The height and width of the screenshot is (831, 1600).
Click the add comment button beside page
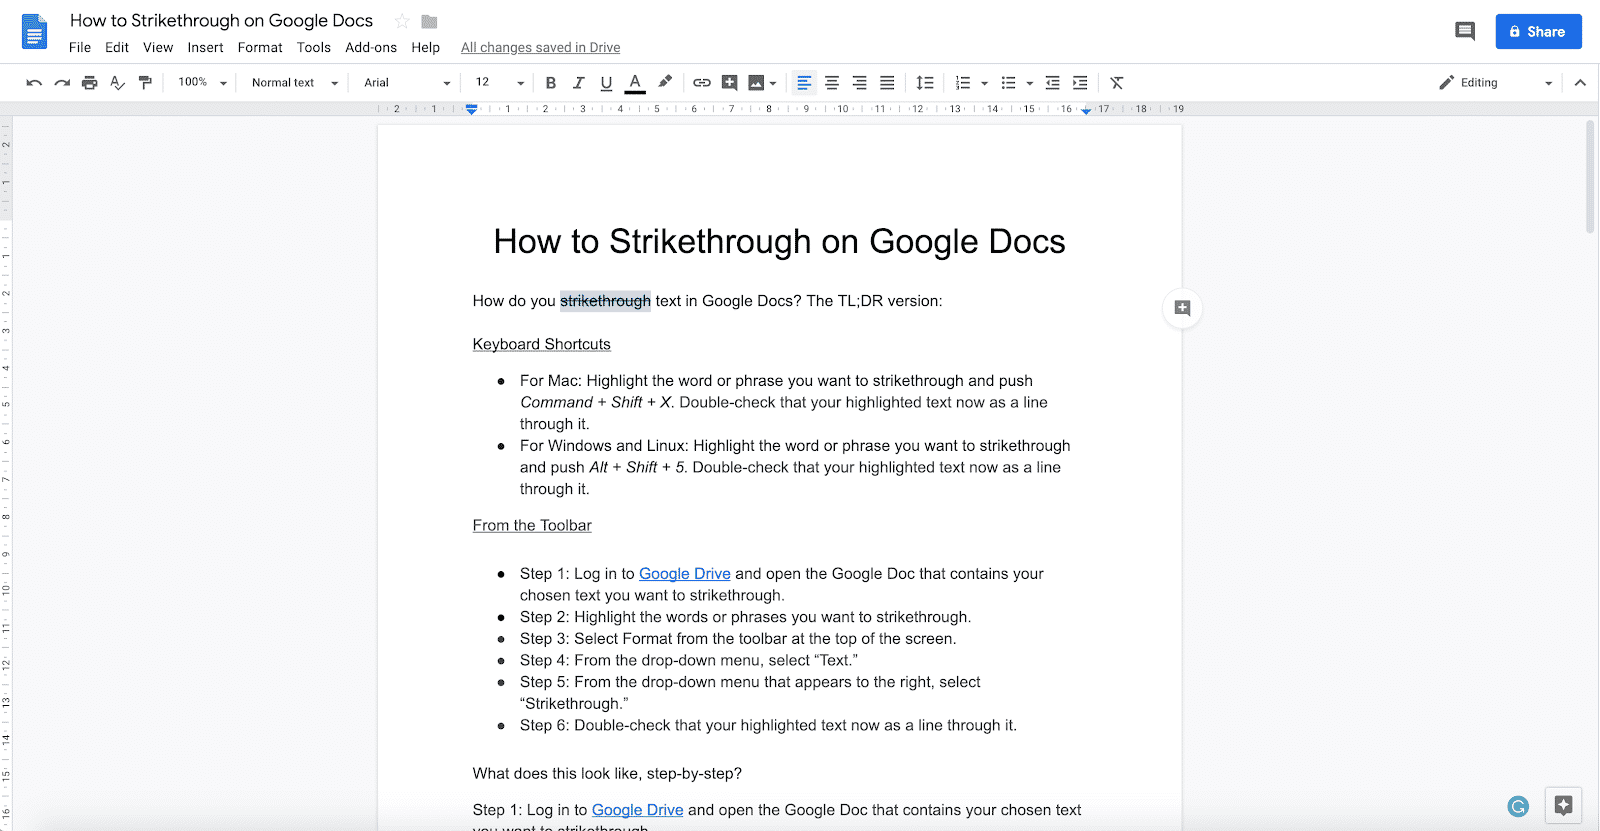pos(1182,308)
